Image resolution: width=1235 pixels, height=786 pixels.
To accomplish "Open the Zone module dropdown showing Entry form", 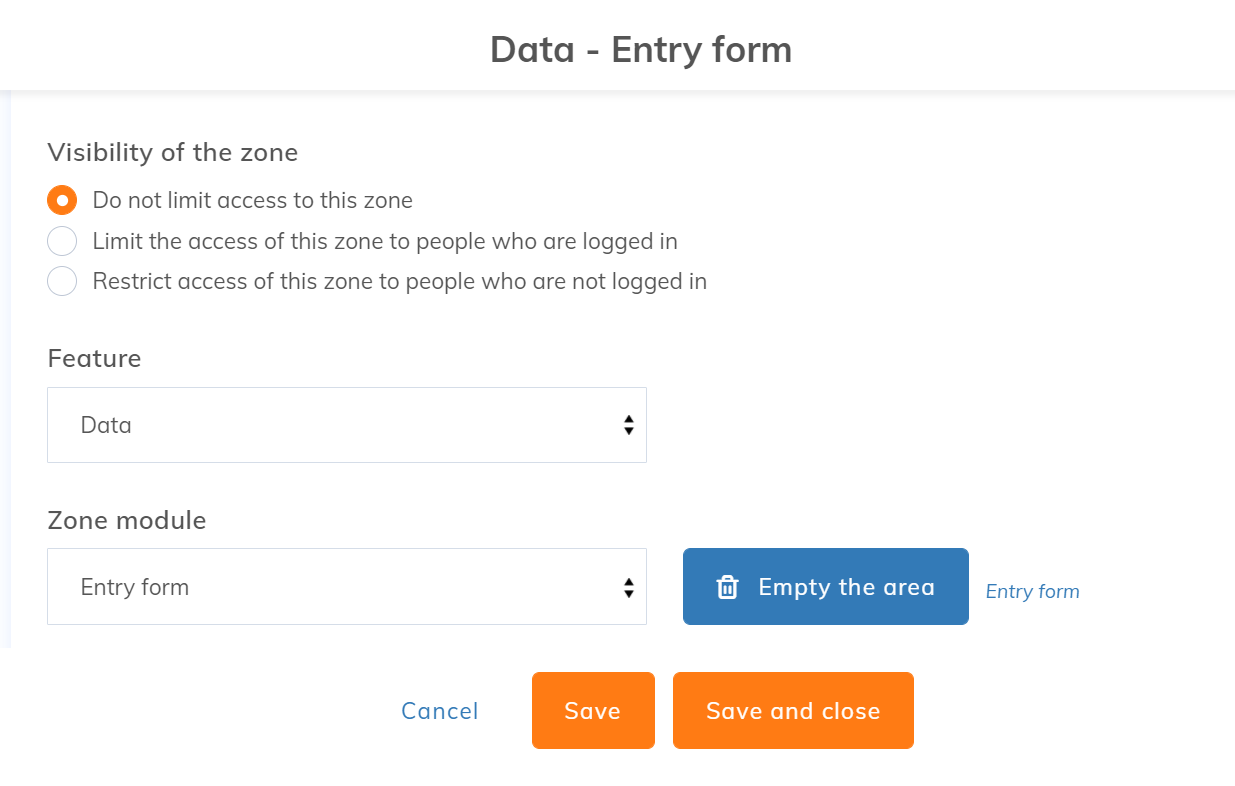I will click(x=346, y=587).
